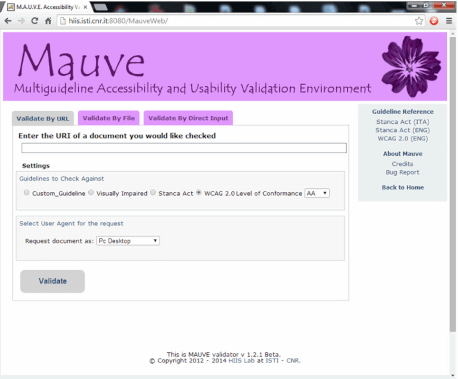Open the Level of Conformance AA dropdown

[317, 193]
